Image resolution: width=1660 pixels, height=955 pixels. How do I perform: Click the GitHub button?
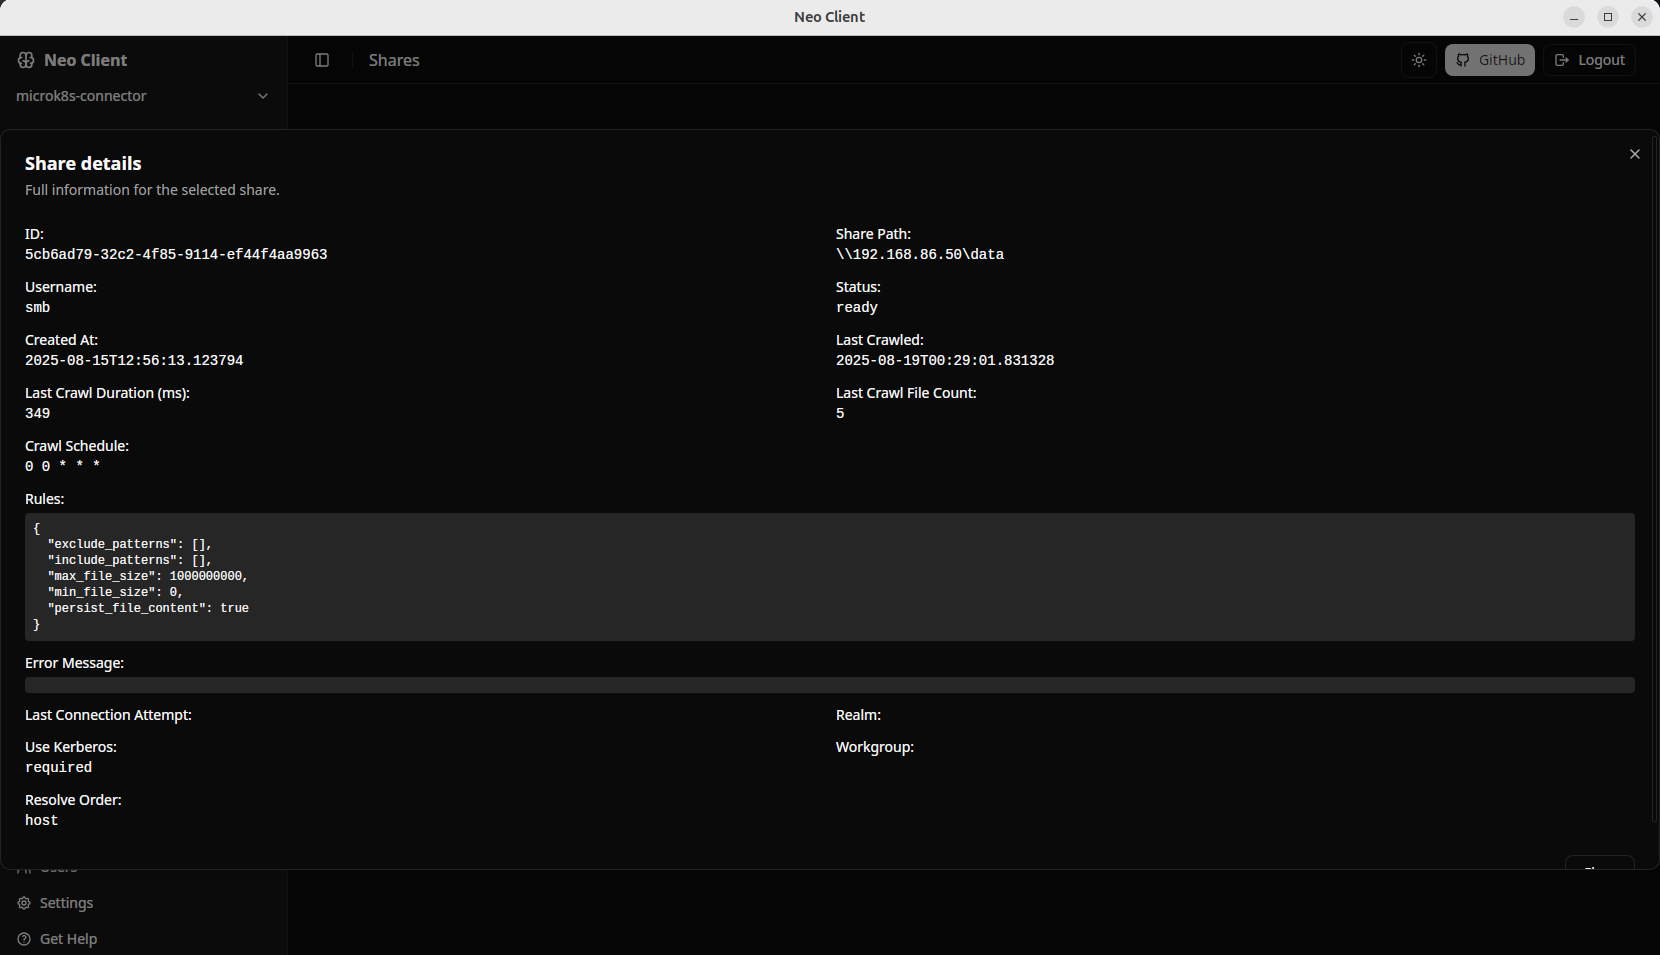1489,60
